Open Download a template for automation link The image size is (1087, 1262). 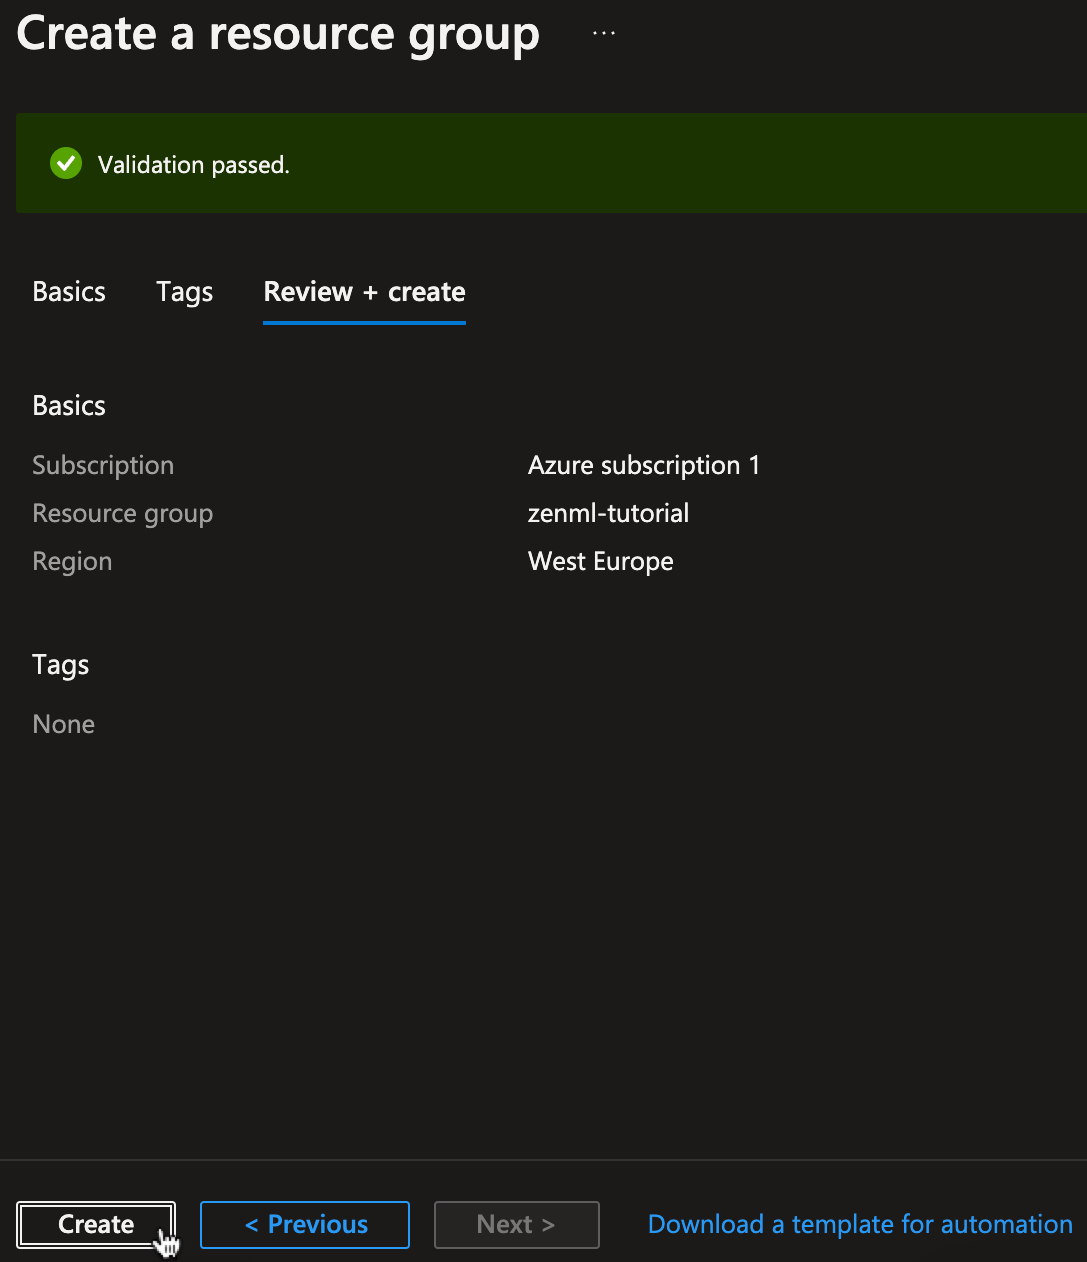tap(860, 1225)
